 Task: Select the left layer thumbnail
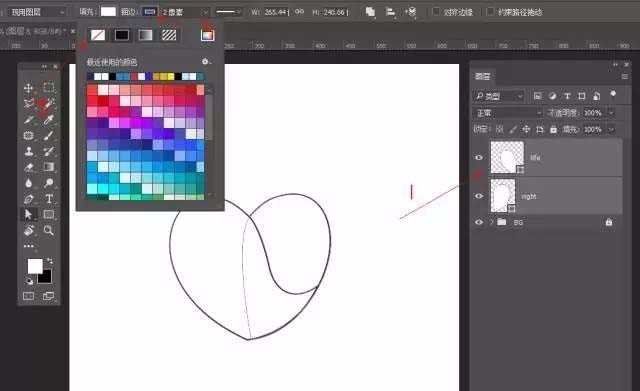(507, 157)
